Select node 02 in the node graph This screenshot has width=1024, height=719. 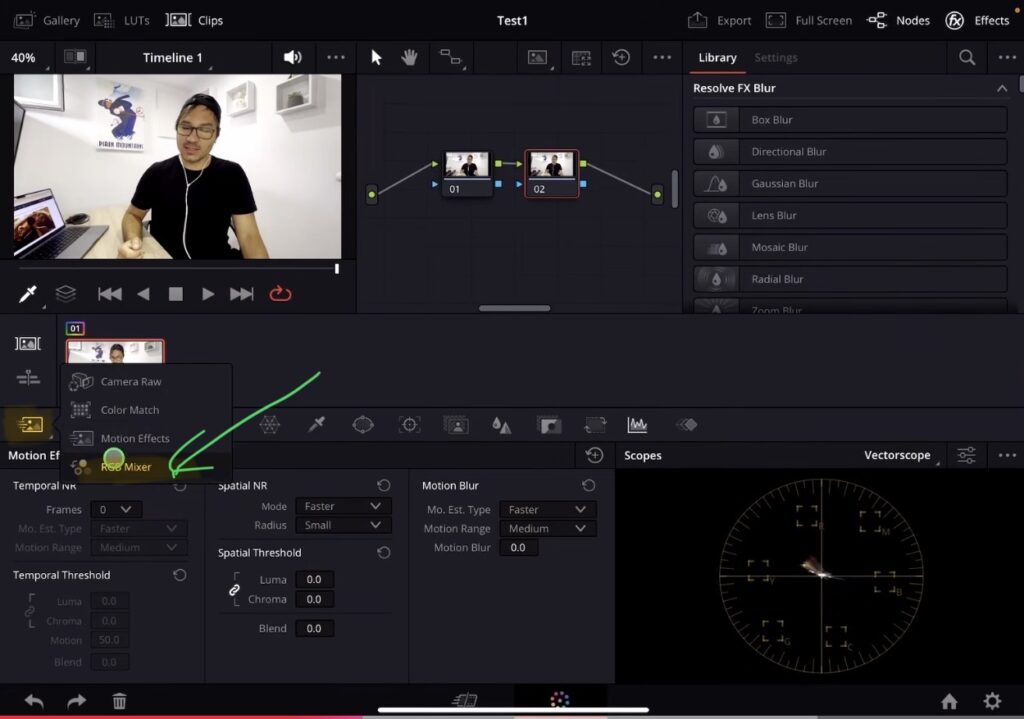coord(551,173)
